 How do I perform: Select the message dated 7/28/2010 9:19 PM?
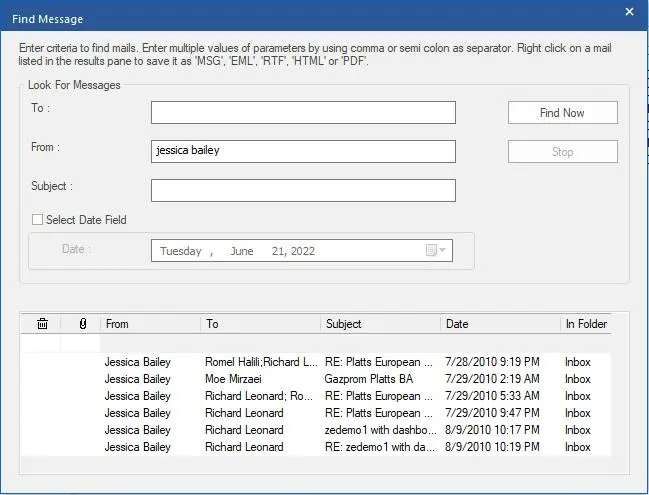315,362
